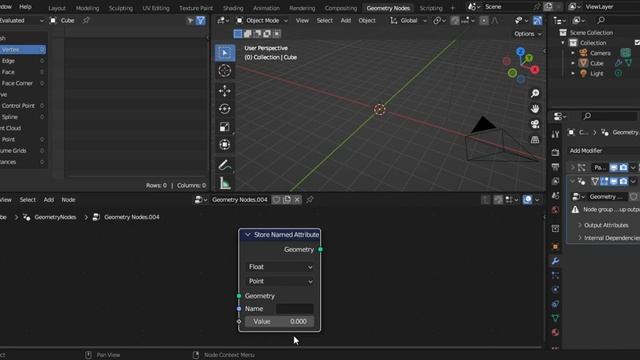Expand the Internal Dependencies panel

(x=608, y=238)
